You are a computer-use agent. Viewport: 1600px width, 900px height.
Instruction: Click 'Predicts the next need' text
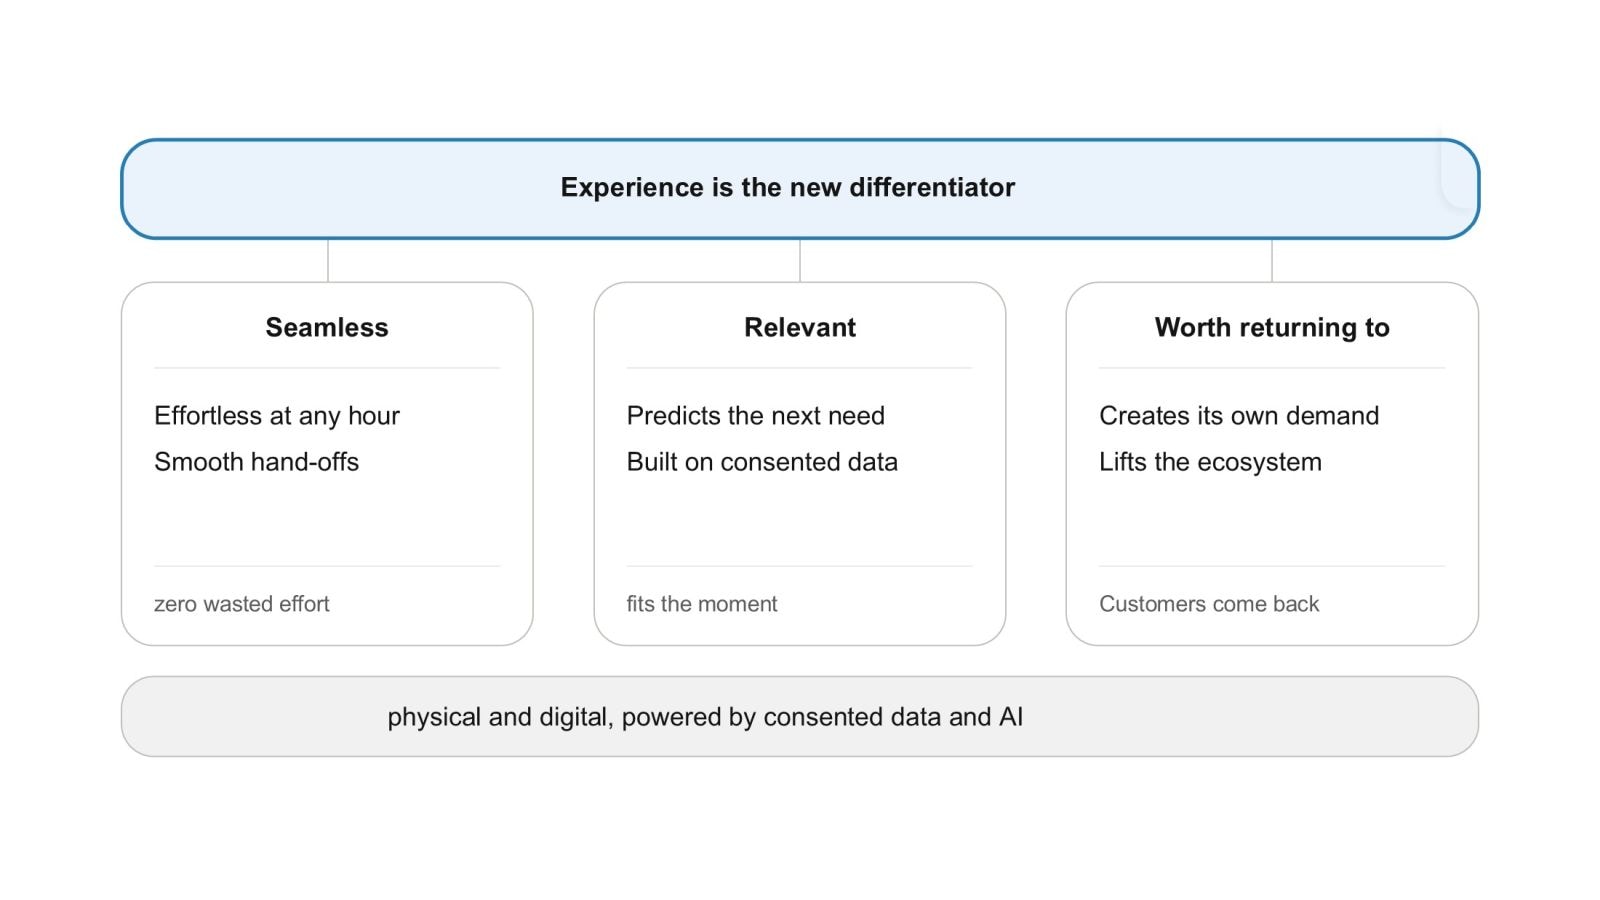click(x=755, y=416)
